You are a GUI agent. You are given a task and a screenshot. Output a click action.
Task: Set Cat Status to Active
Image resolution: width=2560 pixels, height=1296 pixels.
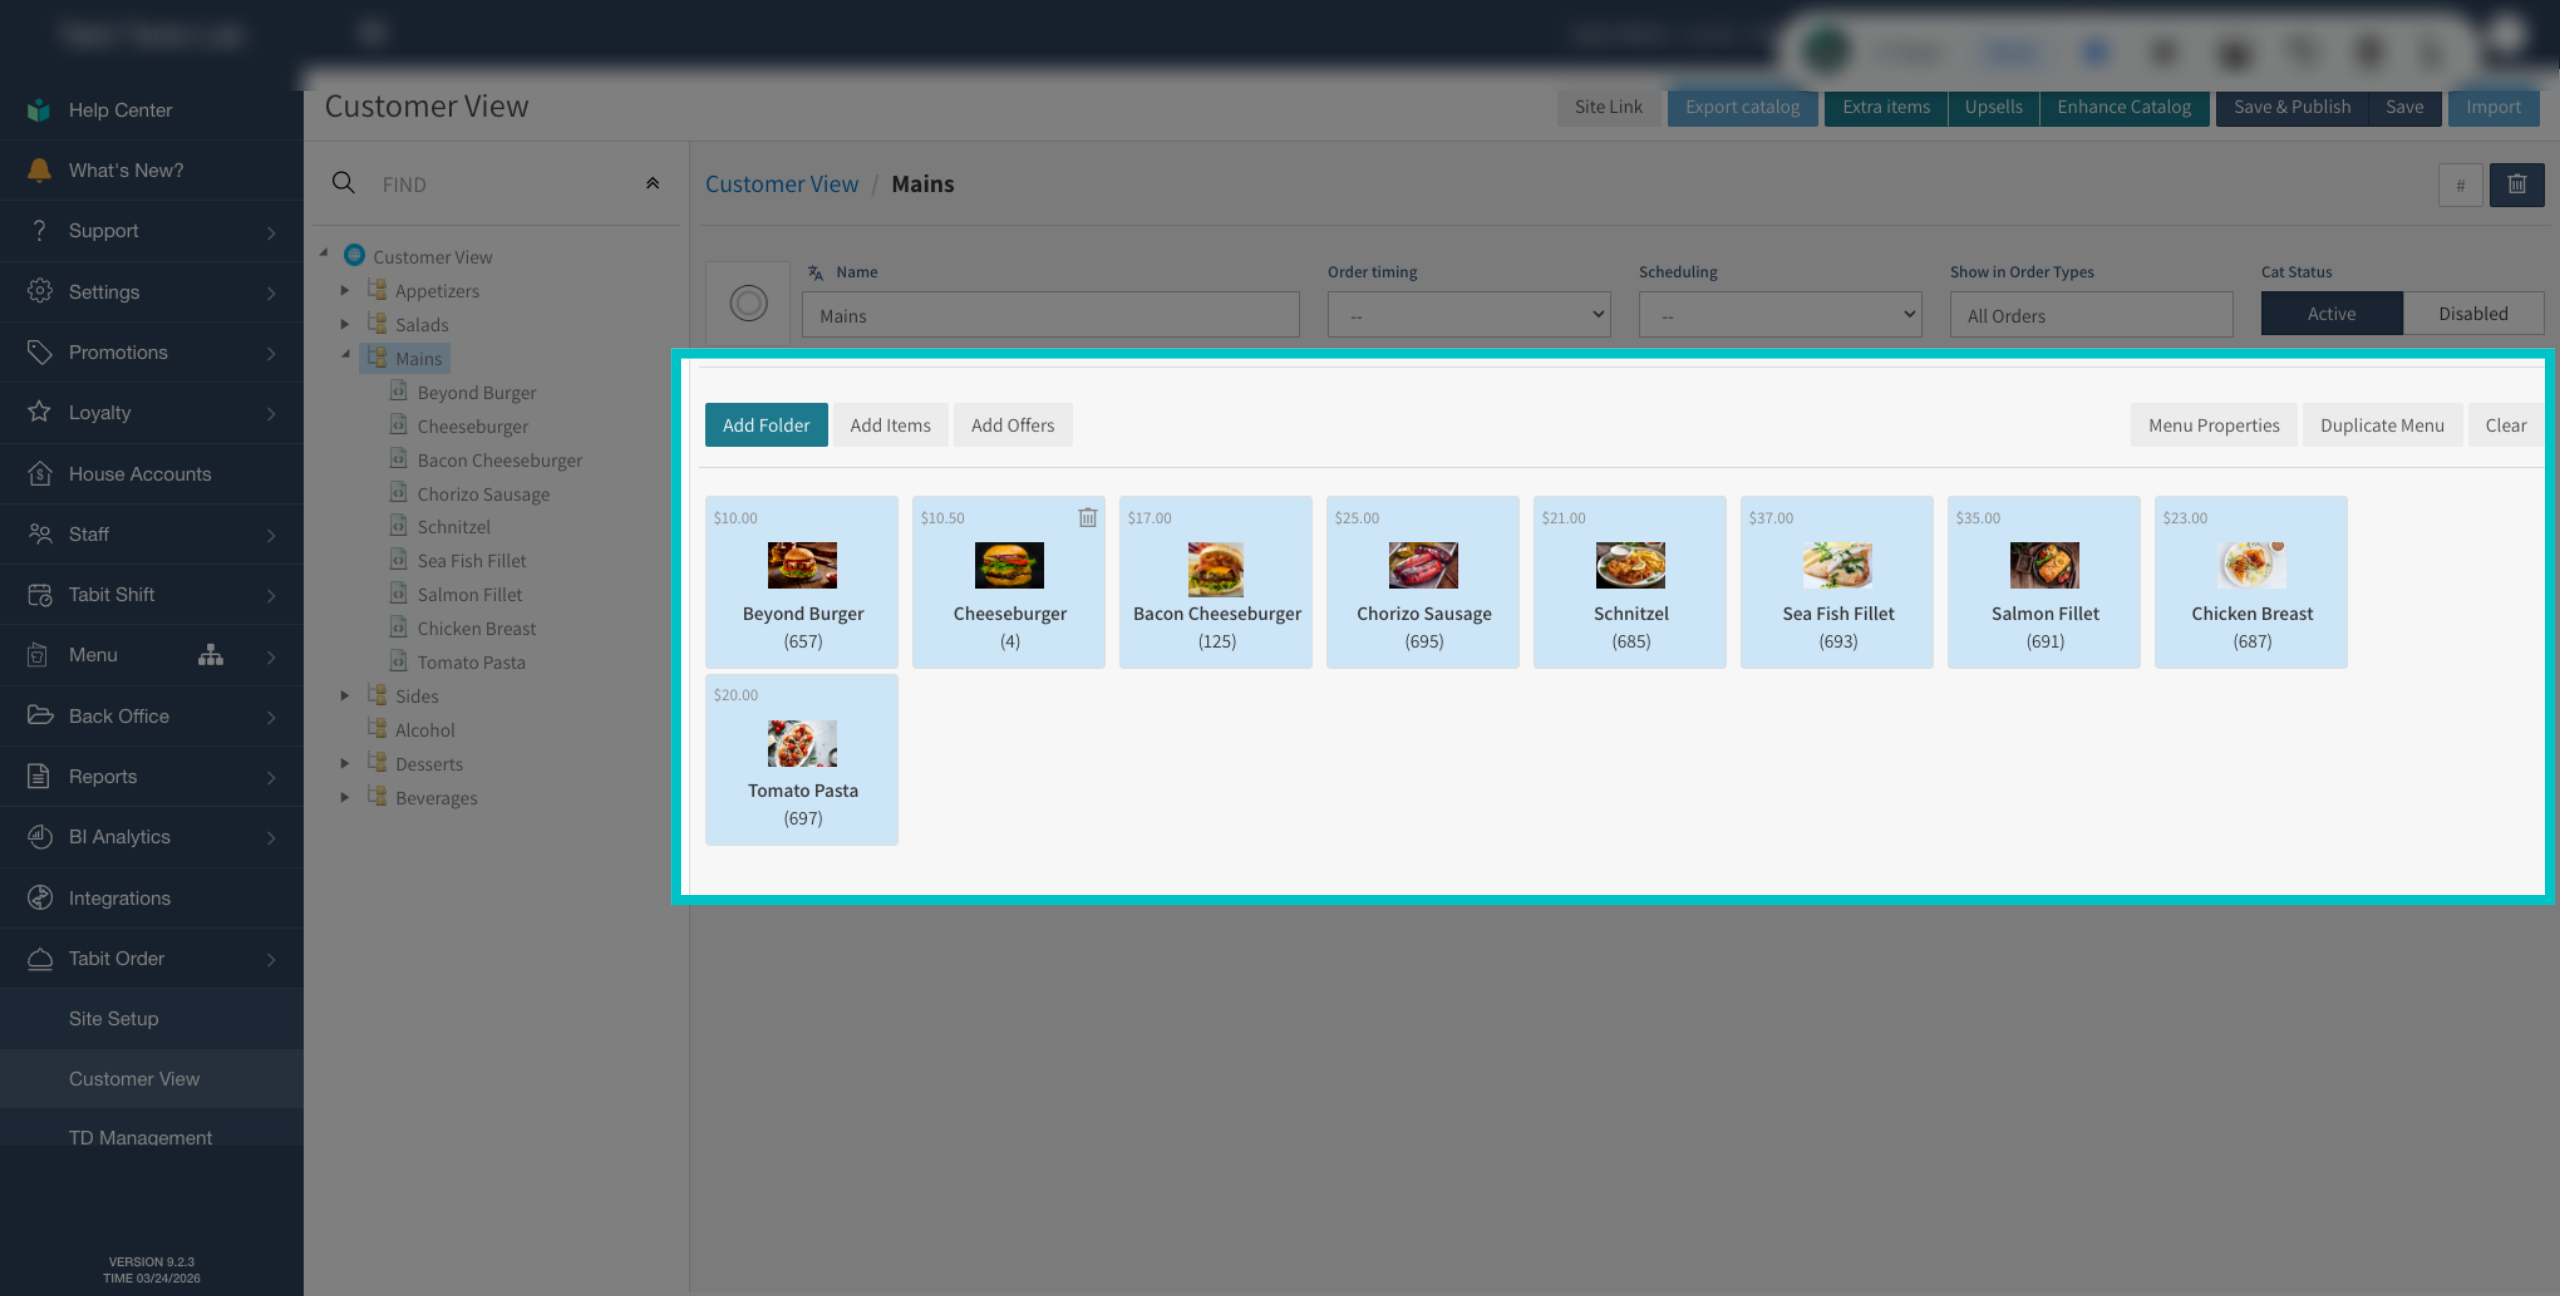2331,314
